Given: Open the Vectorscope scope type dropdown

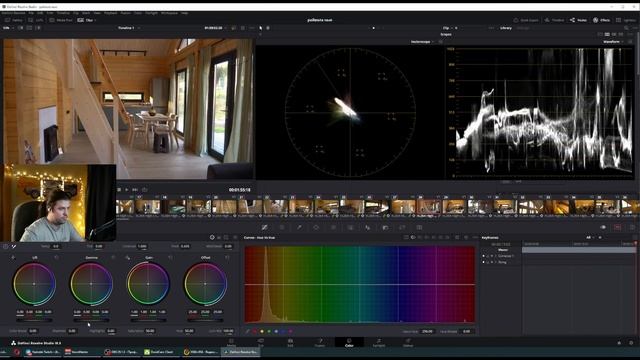Looking at the screenshot, I should coord(422,42).
